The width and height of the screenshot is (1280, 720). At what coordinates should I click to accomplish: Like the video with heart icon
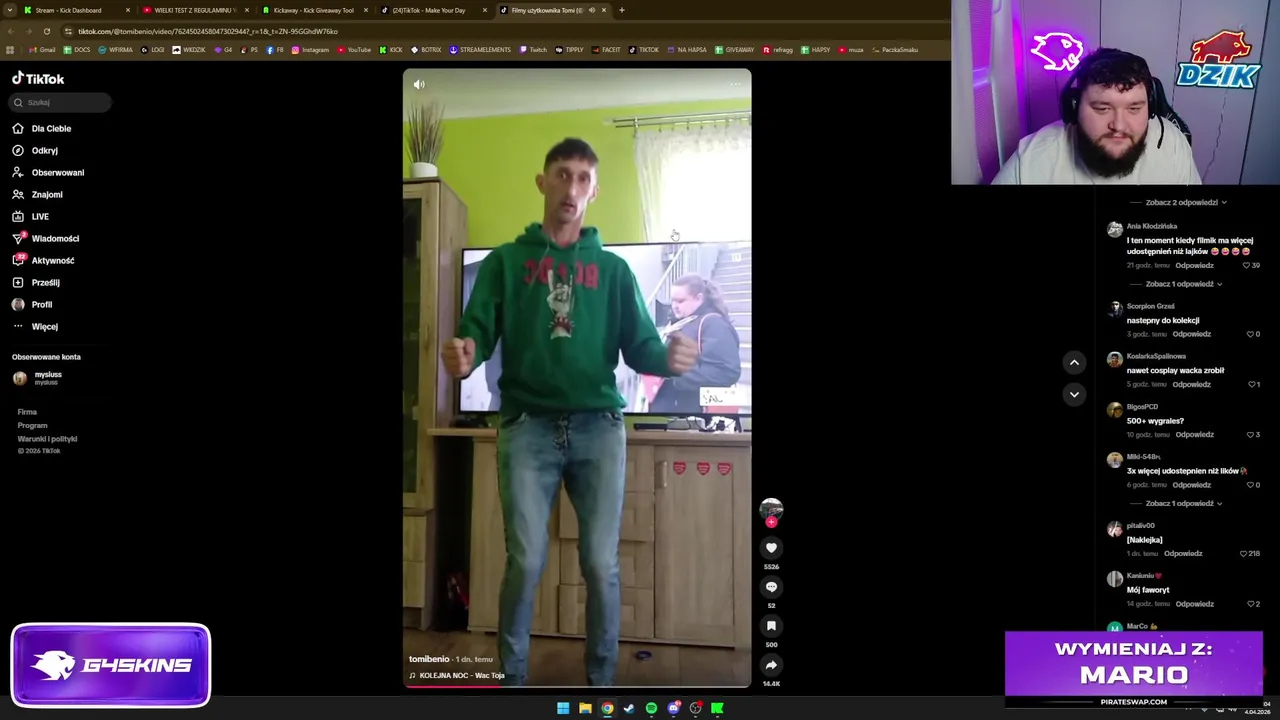tap(771, 547)
